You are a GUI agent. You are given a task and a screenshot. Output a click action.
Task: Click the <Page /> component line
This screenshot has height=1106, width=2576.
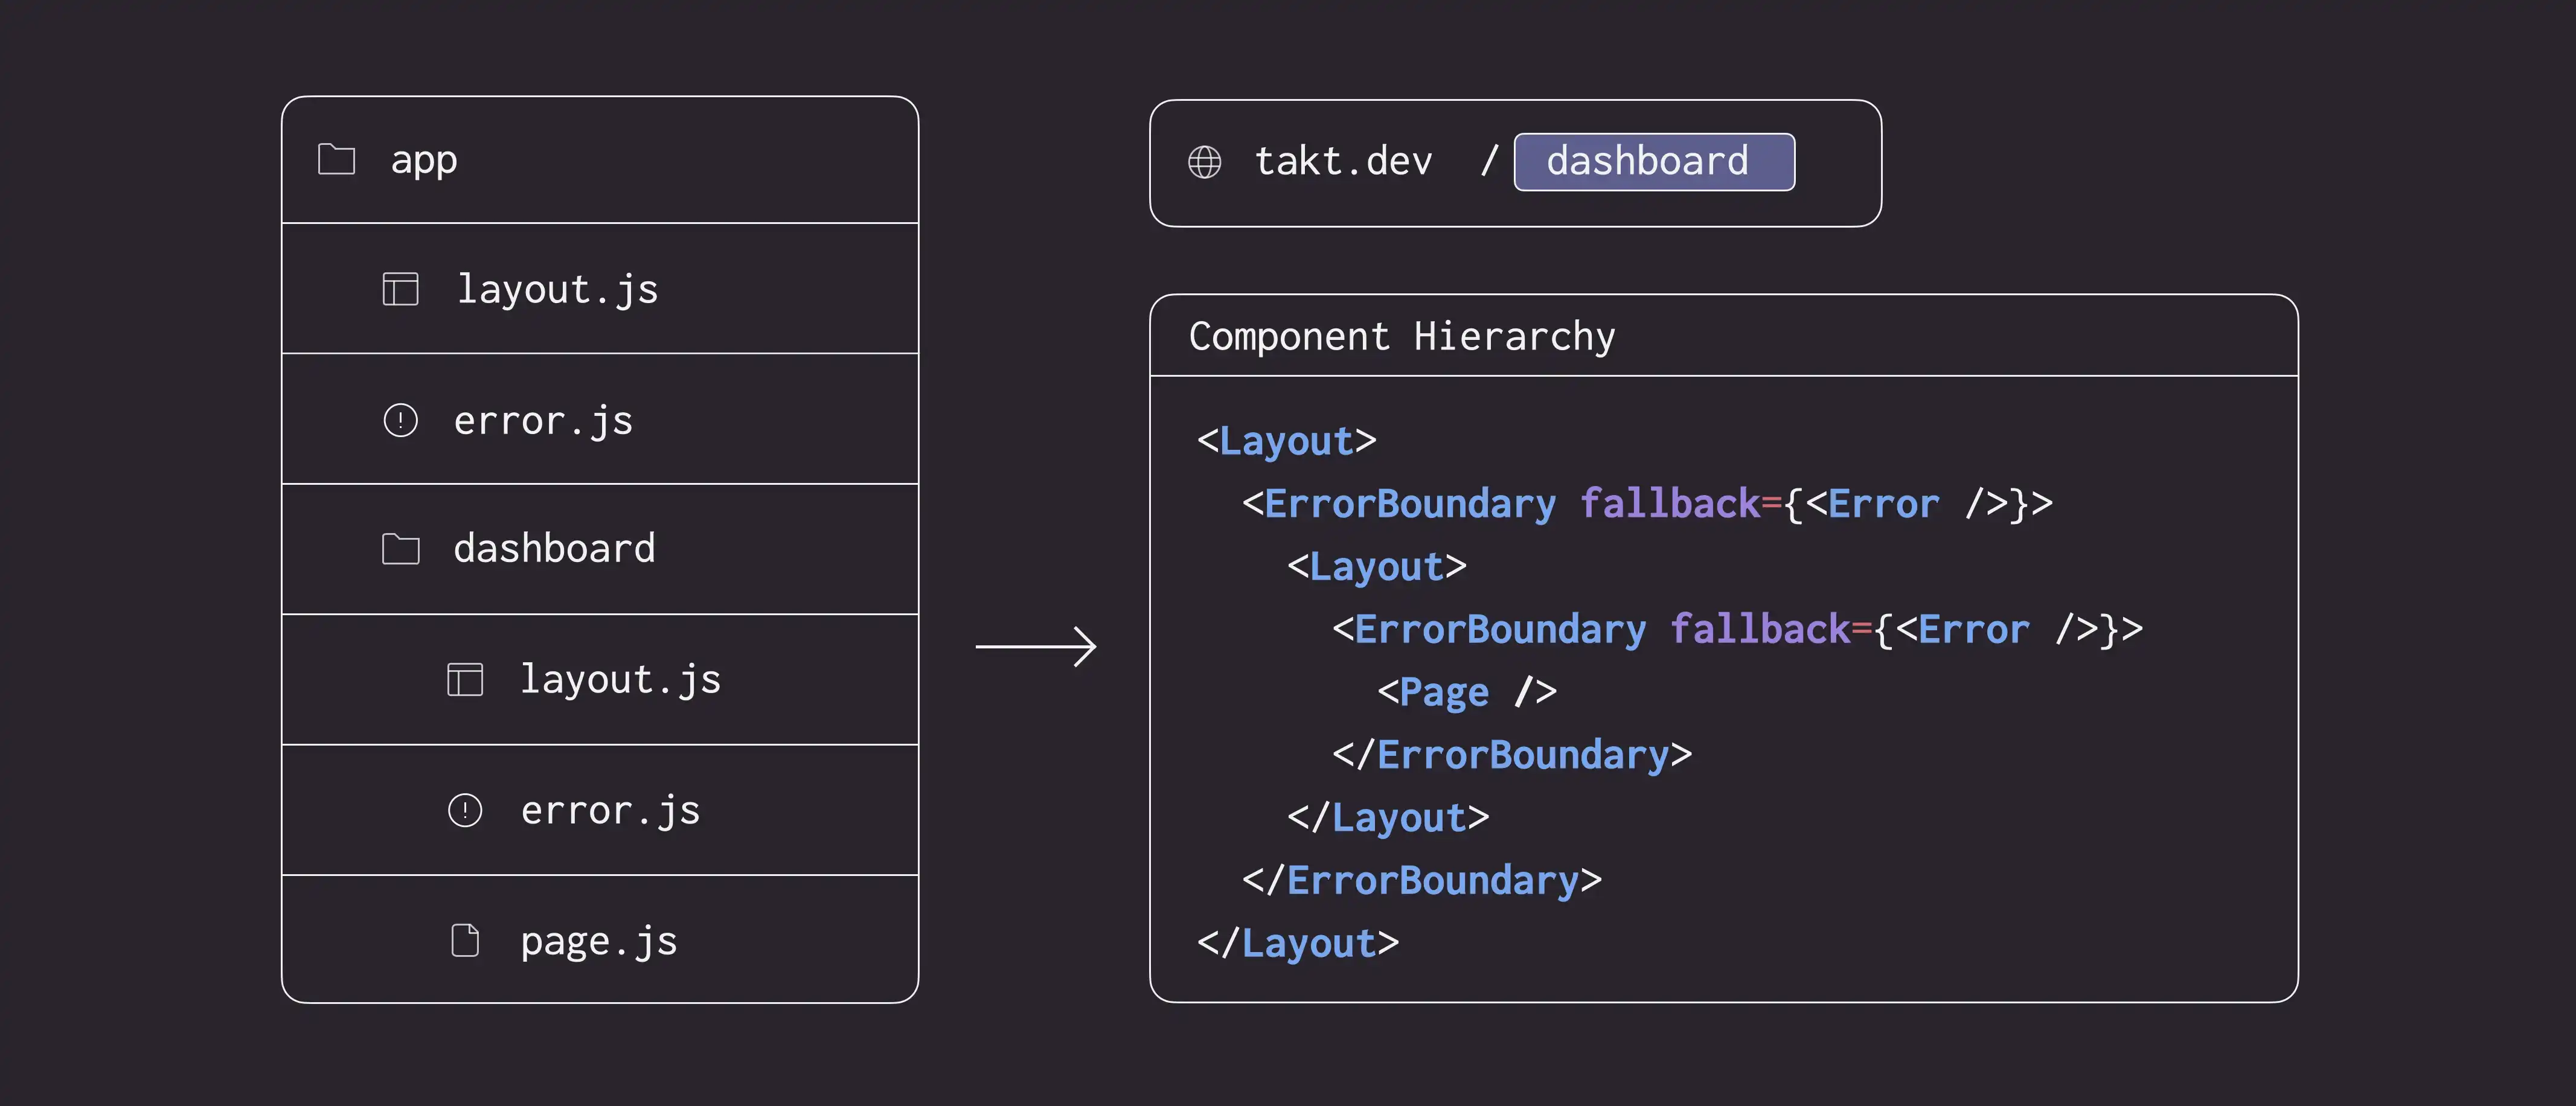(x=1466, y=692)
